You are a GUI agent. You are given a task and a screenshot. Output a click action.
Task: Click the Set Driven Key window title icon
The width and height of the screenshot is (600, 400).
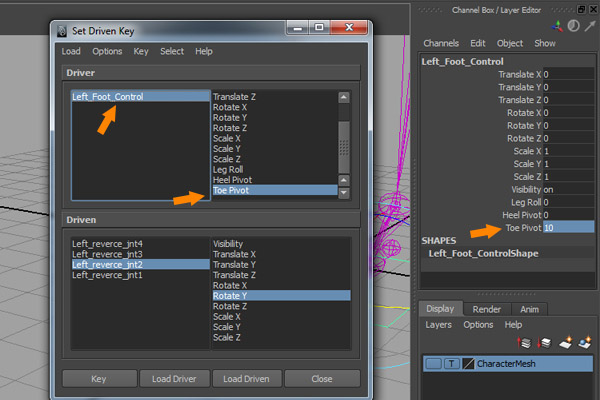[62, 31]
